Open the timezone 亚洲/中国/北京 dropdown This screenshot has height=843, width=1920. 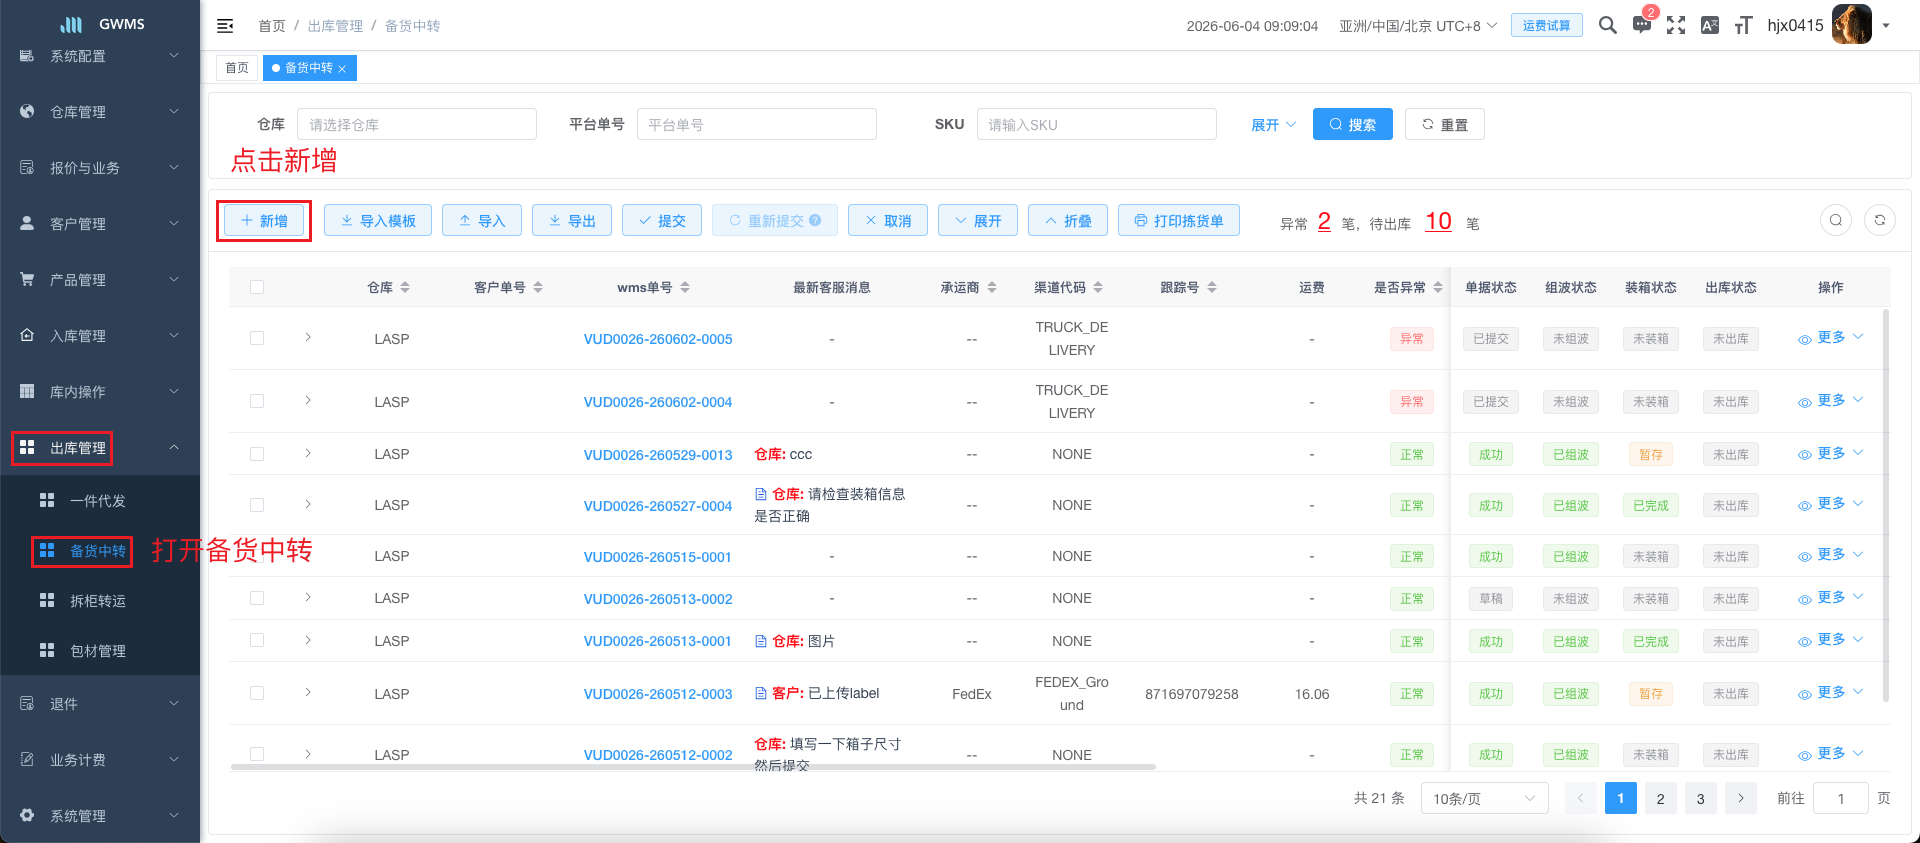tap(1418, 26)
